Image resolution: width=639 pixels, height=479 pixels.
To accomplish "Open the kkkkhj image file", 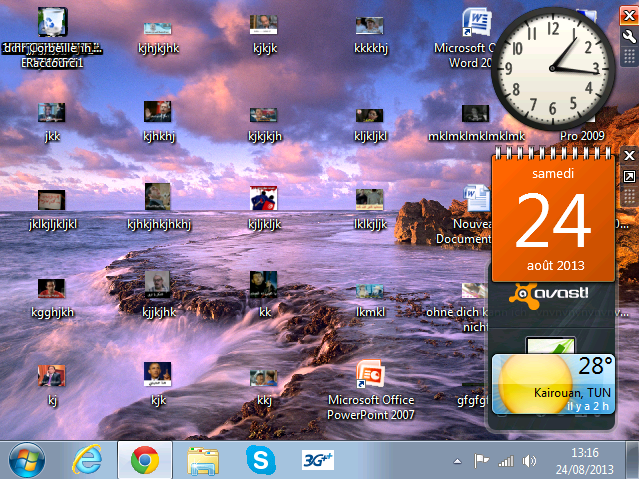I will (x=369, y=25).
